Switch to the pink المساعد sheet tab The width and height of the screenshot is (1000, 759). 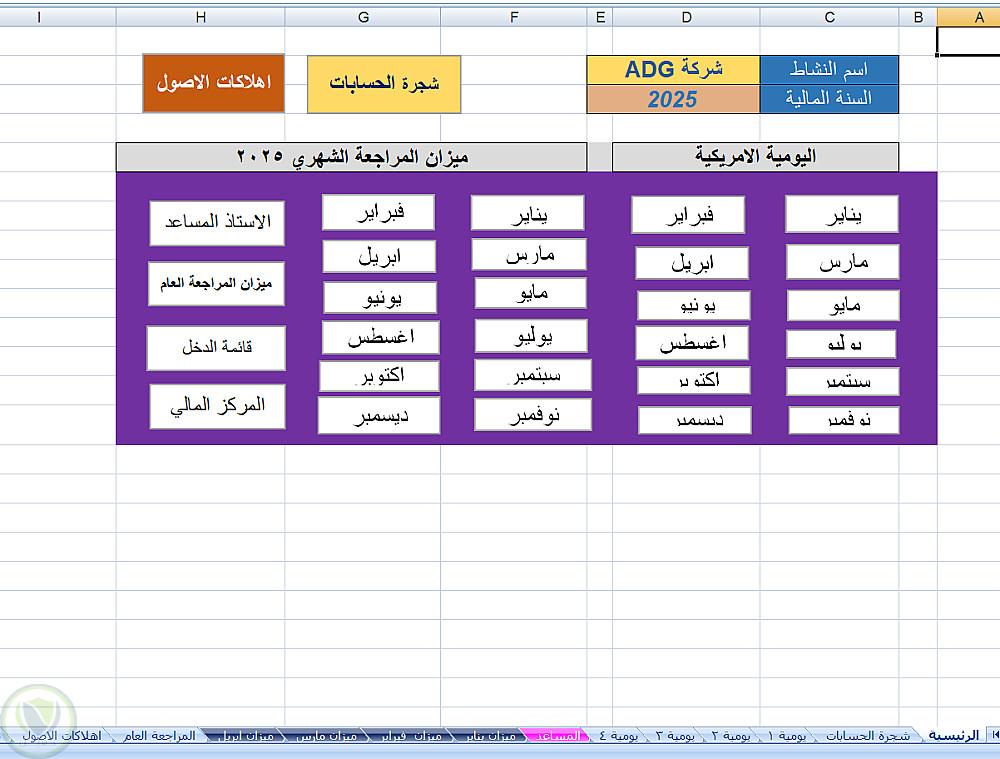coord(556,735)
